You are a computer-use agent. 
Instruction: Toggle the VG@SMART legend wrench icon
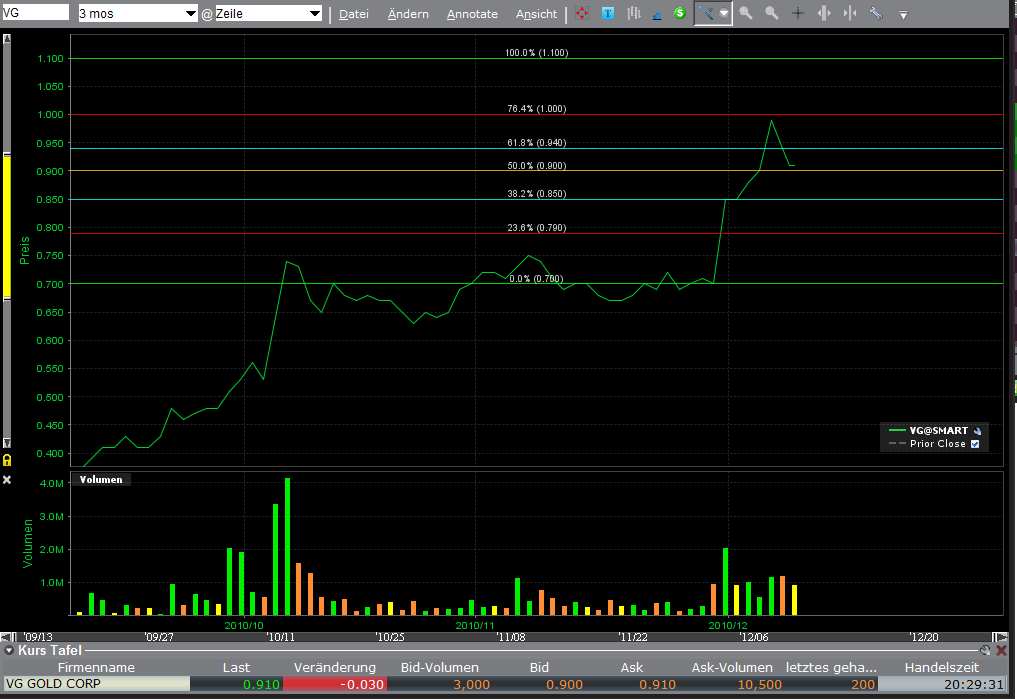pos(977,430)
